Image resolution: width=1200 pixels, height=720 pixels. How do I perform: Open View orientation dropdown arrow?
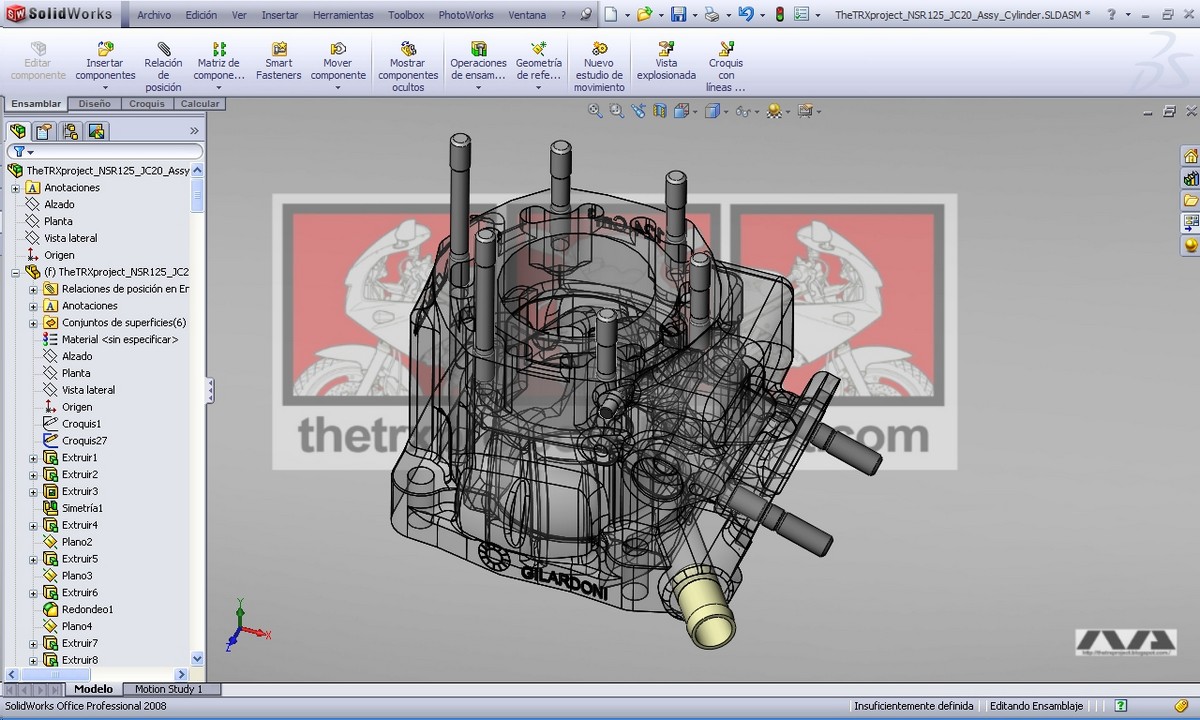click(x=695, y=112)
